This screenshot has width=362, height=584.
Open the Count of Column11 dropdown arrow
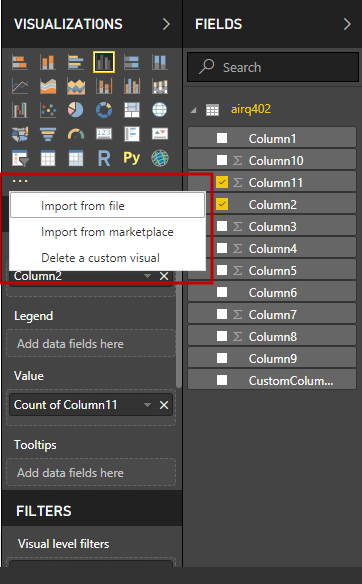pyautogui.click(x=147, y=405)
